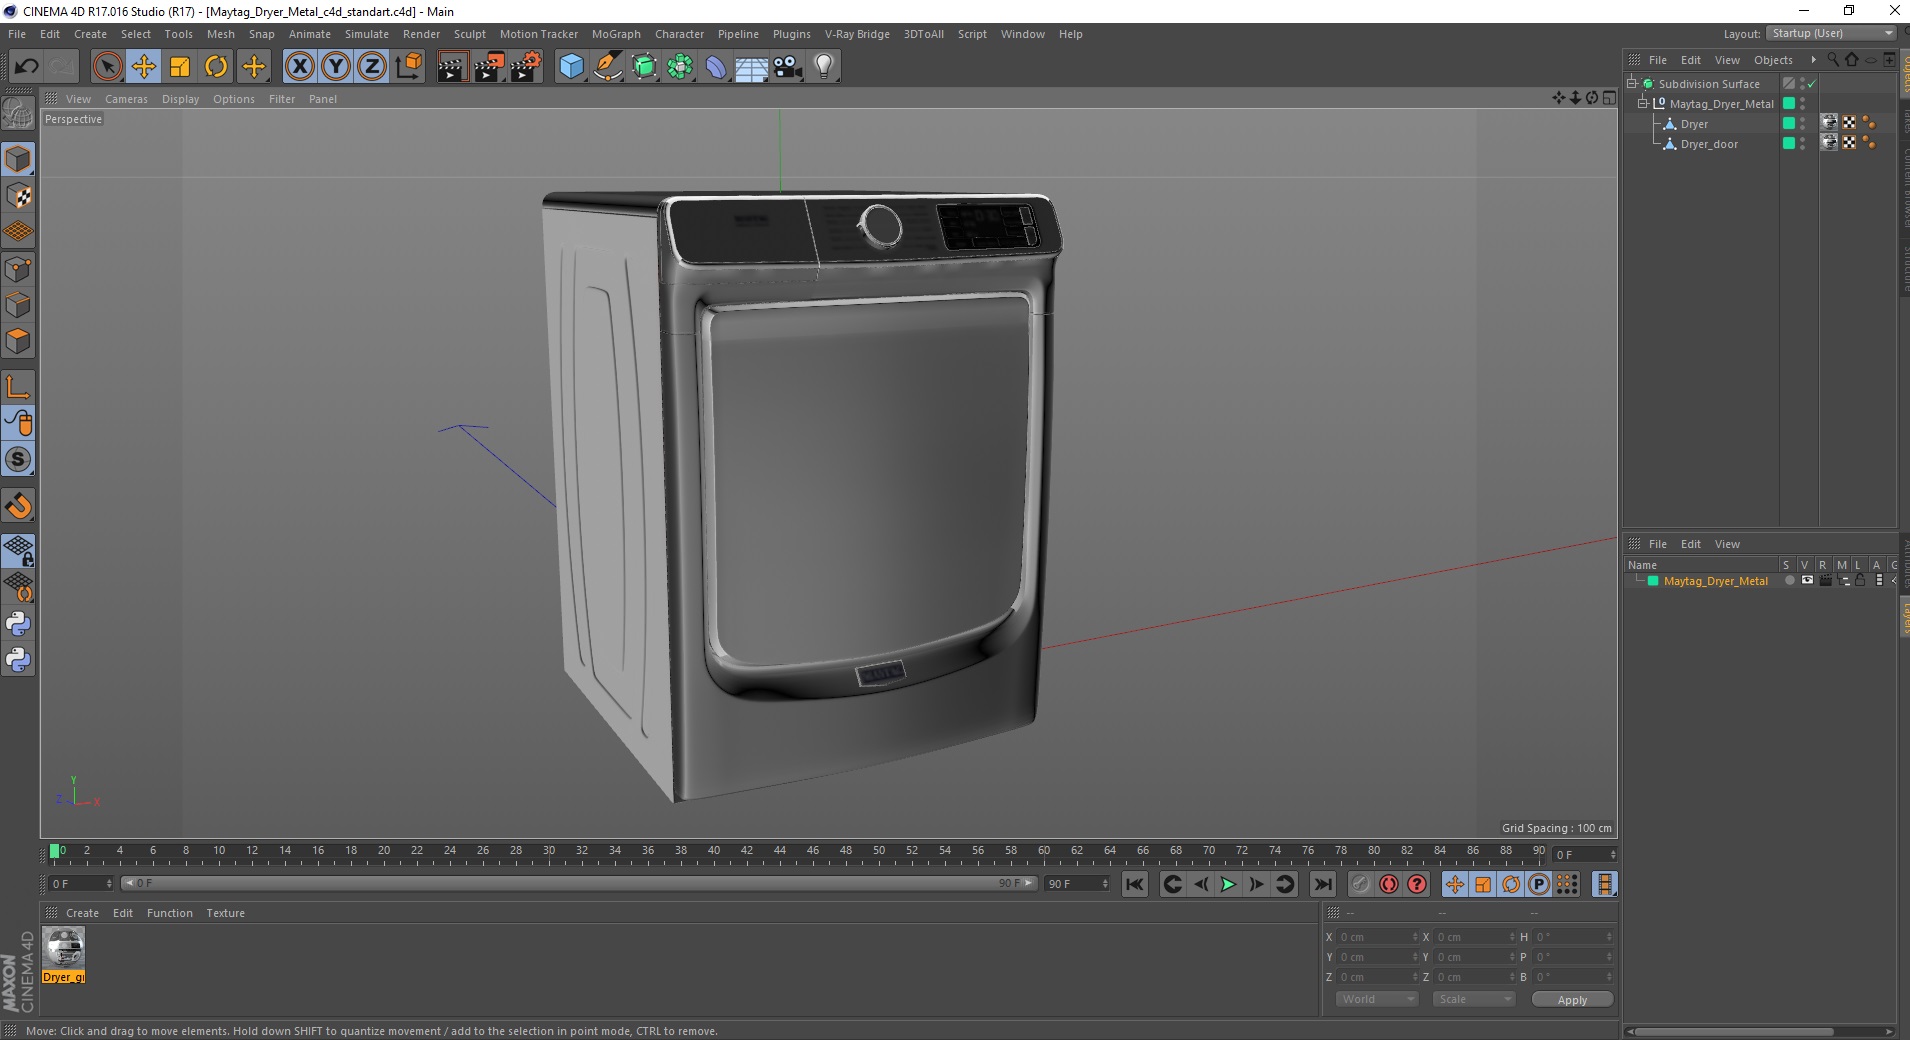Open the Scale mode dropdown
This screenshot has width=1910, height=1040.
(1474, 999)
